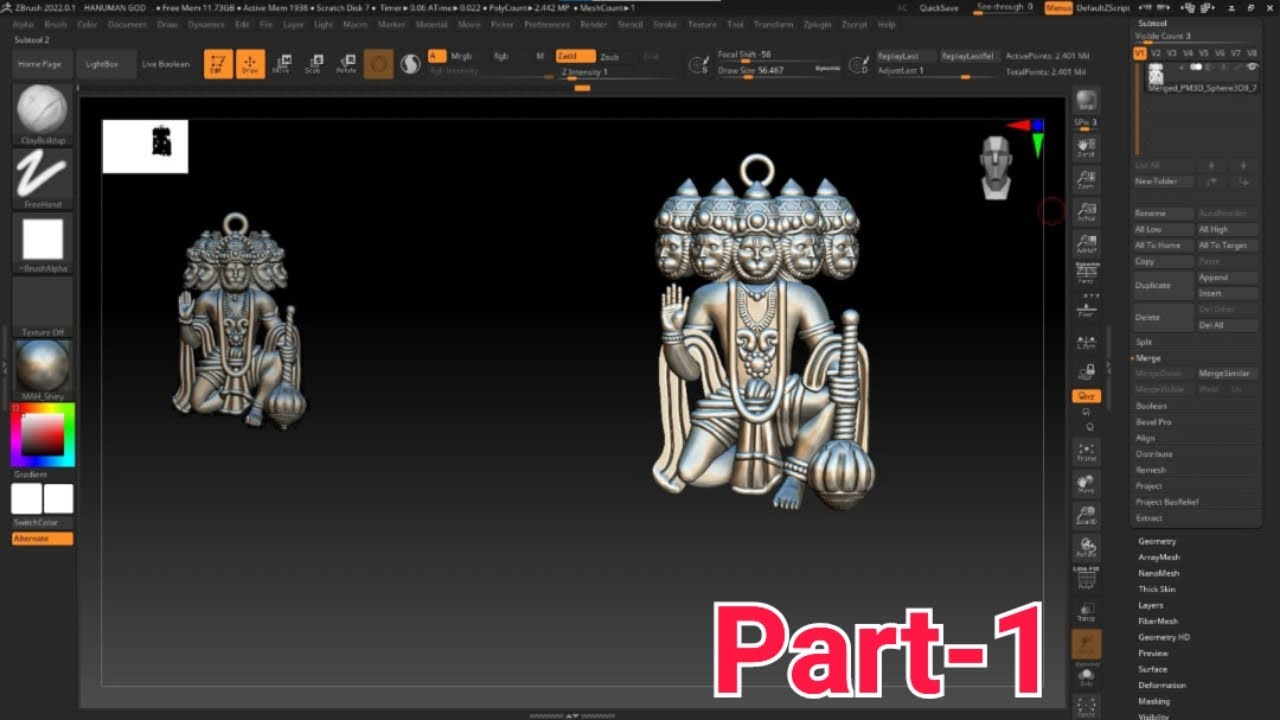Viewport: 1280px width, 720px height.
Task: Click the camera head orientation gizmo
Action: 994,168
